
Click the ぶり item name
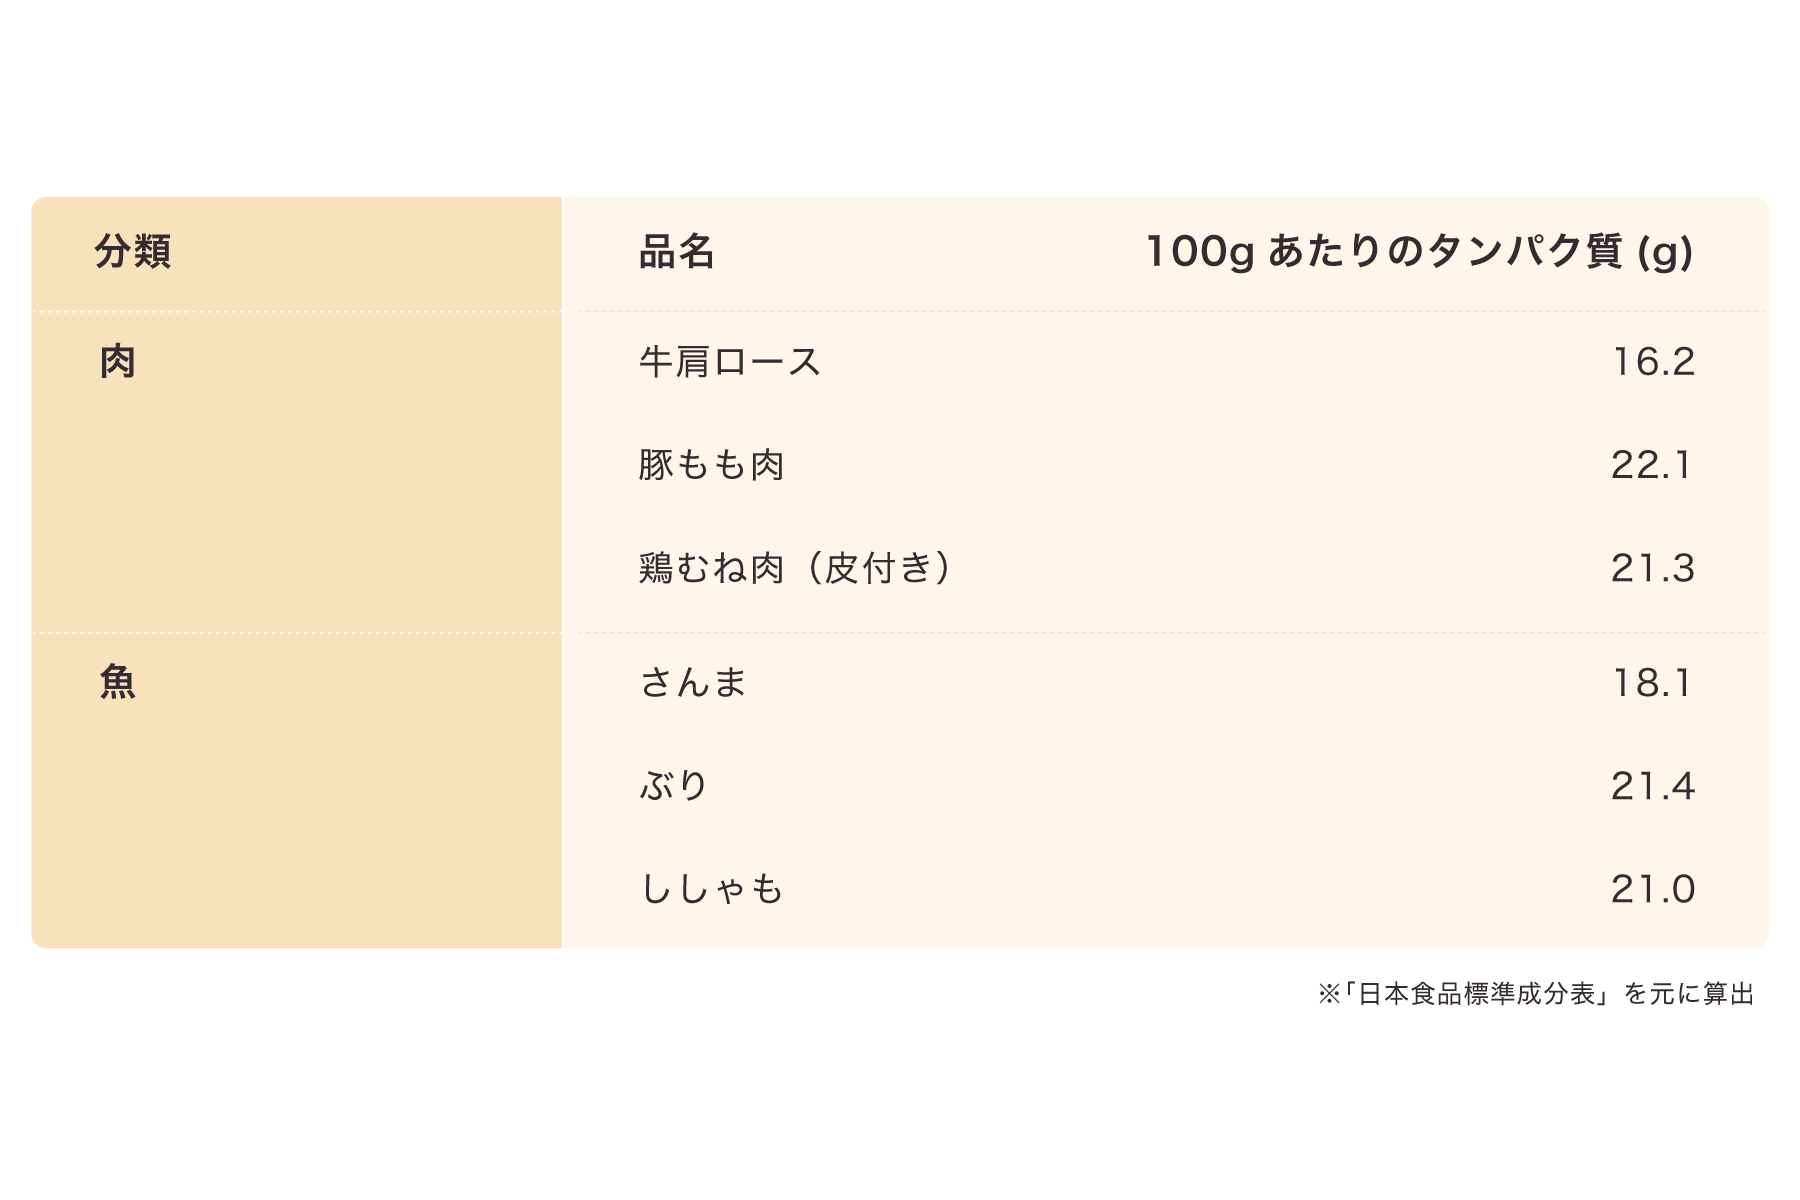pyautogui.click(x=674, y=786)
